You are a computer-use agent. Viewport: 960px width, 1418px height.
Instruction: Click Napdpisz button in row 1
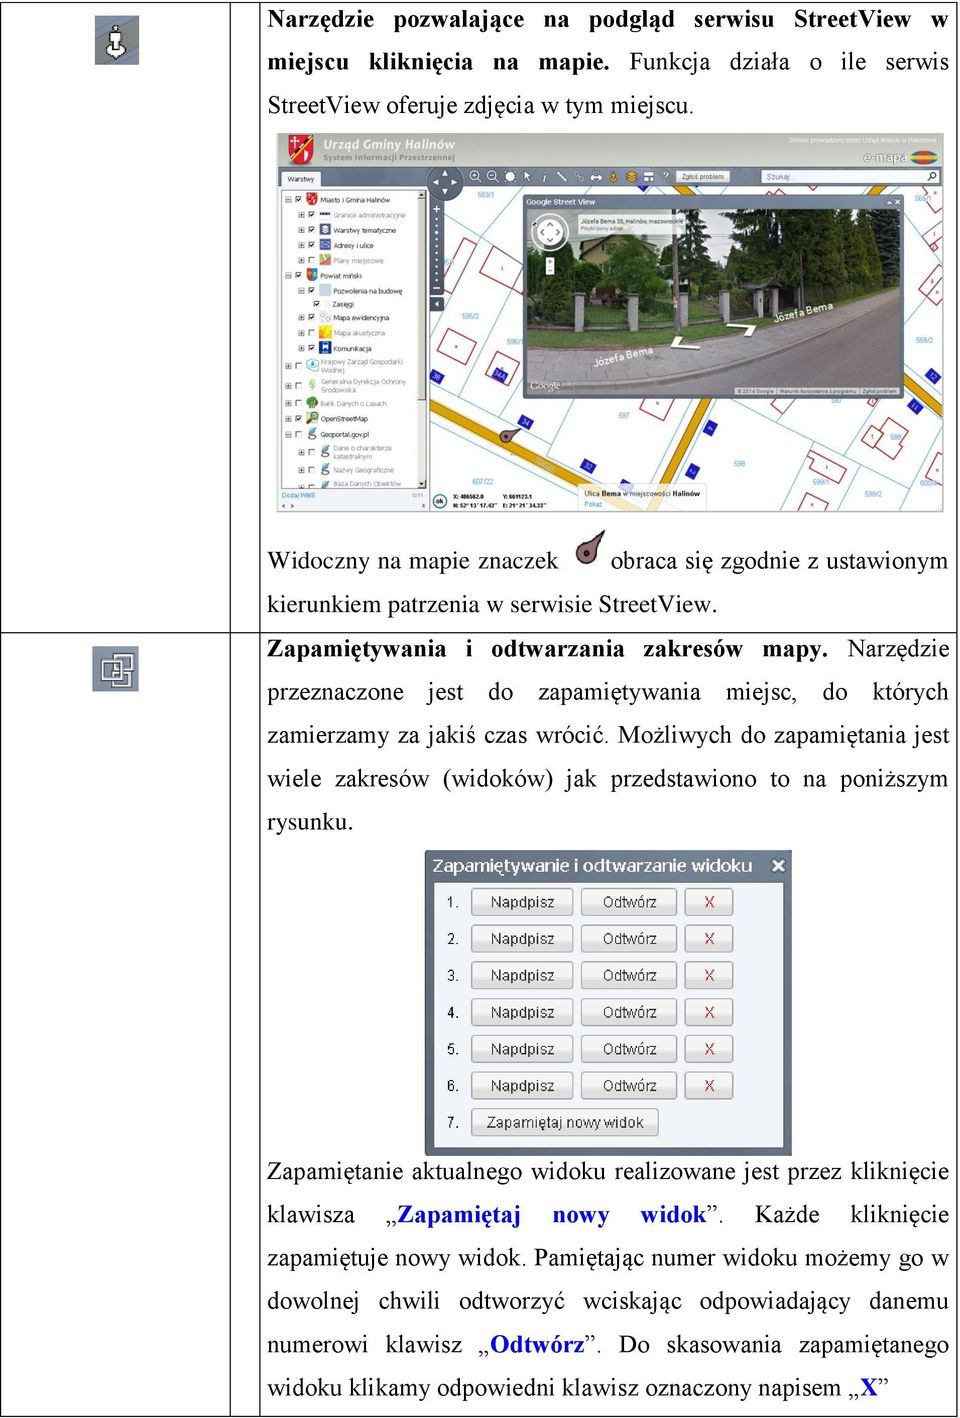tap(522, 902)
